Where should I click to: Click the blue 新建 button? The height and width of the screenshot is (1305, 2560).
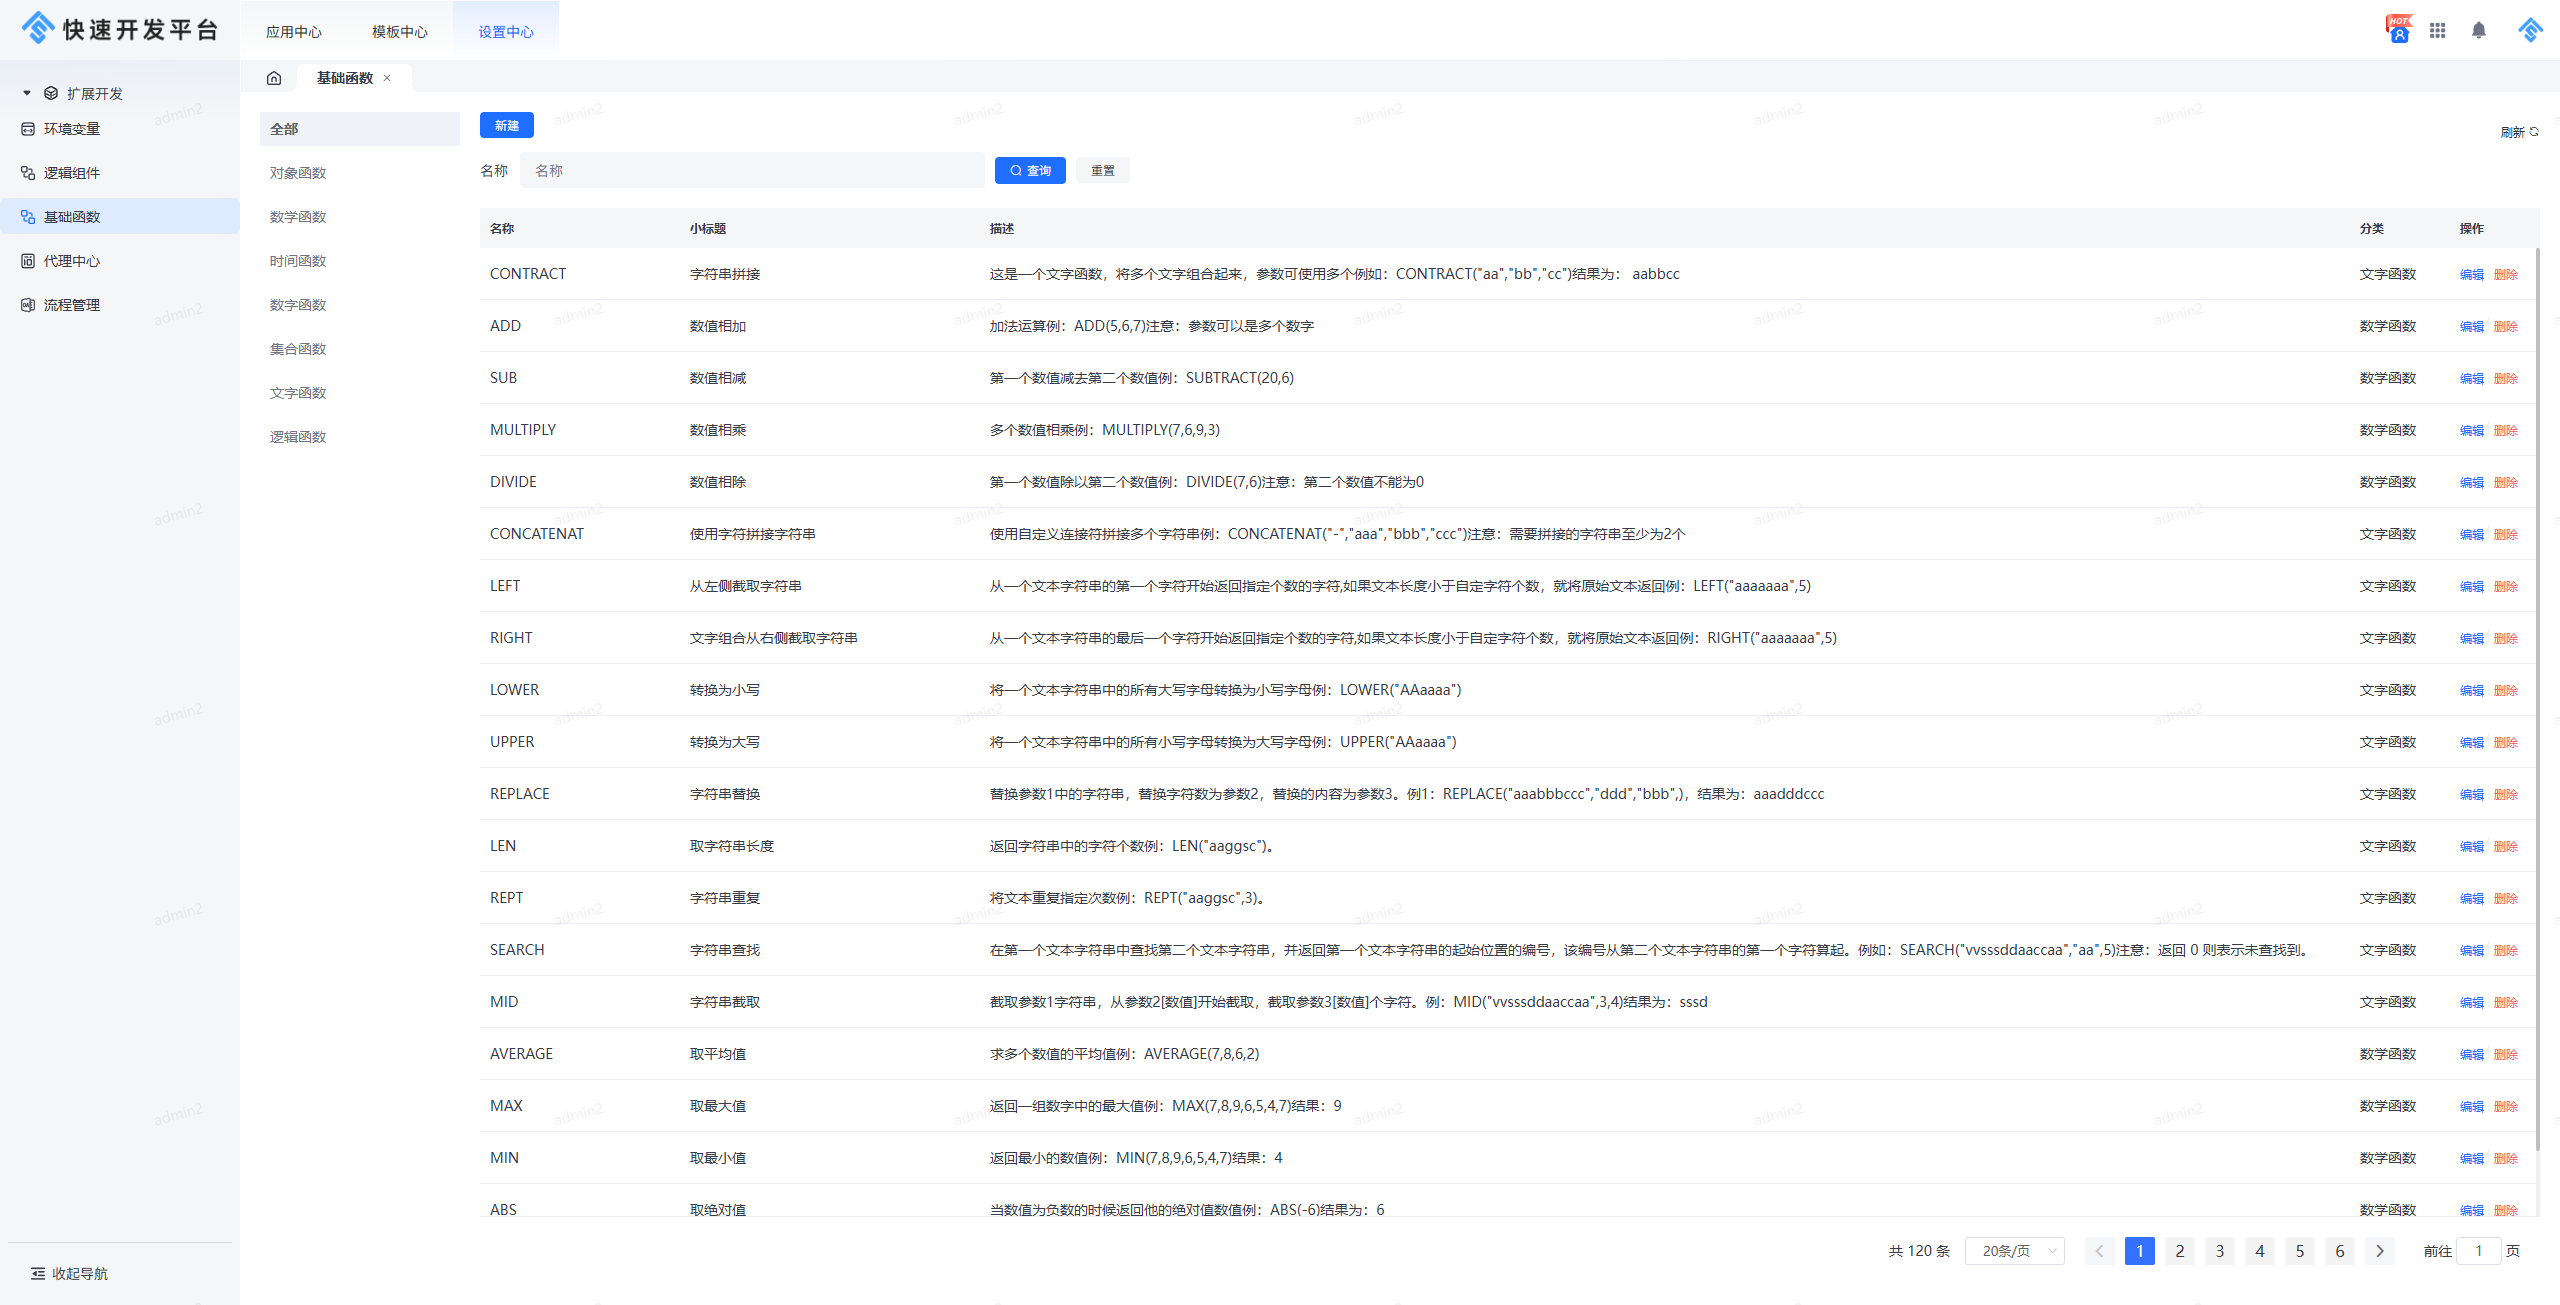(x=506, y=125)
